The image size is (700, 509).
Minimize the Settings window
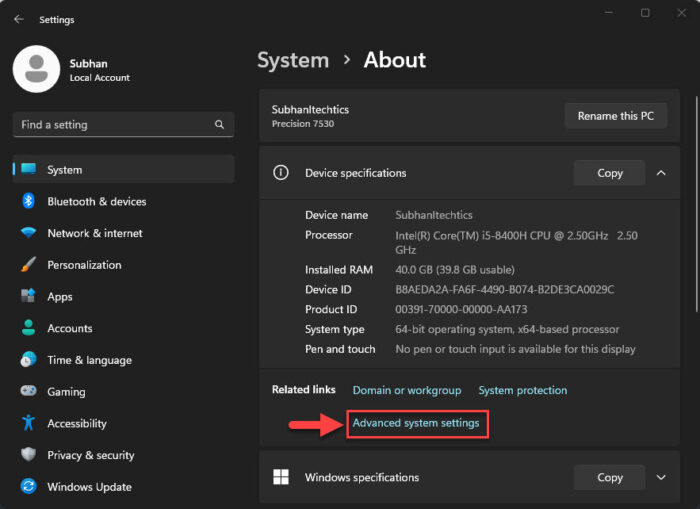(608, 13)
